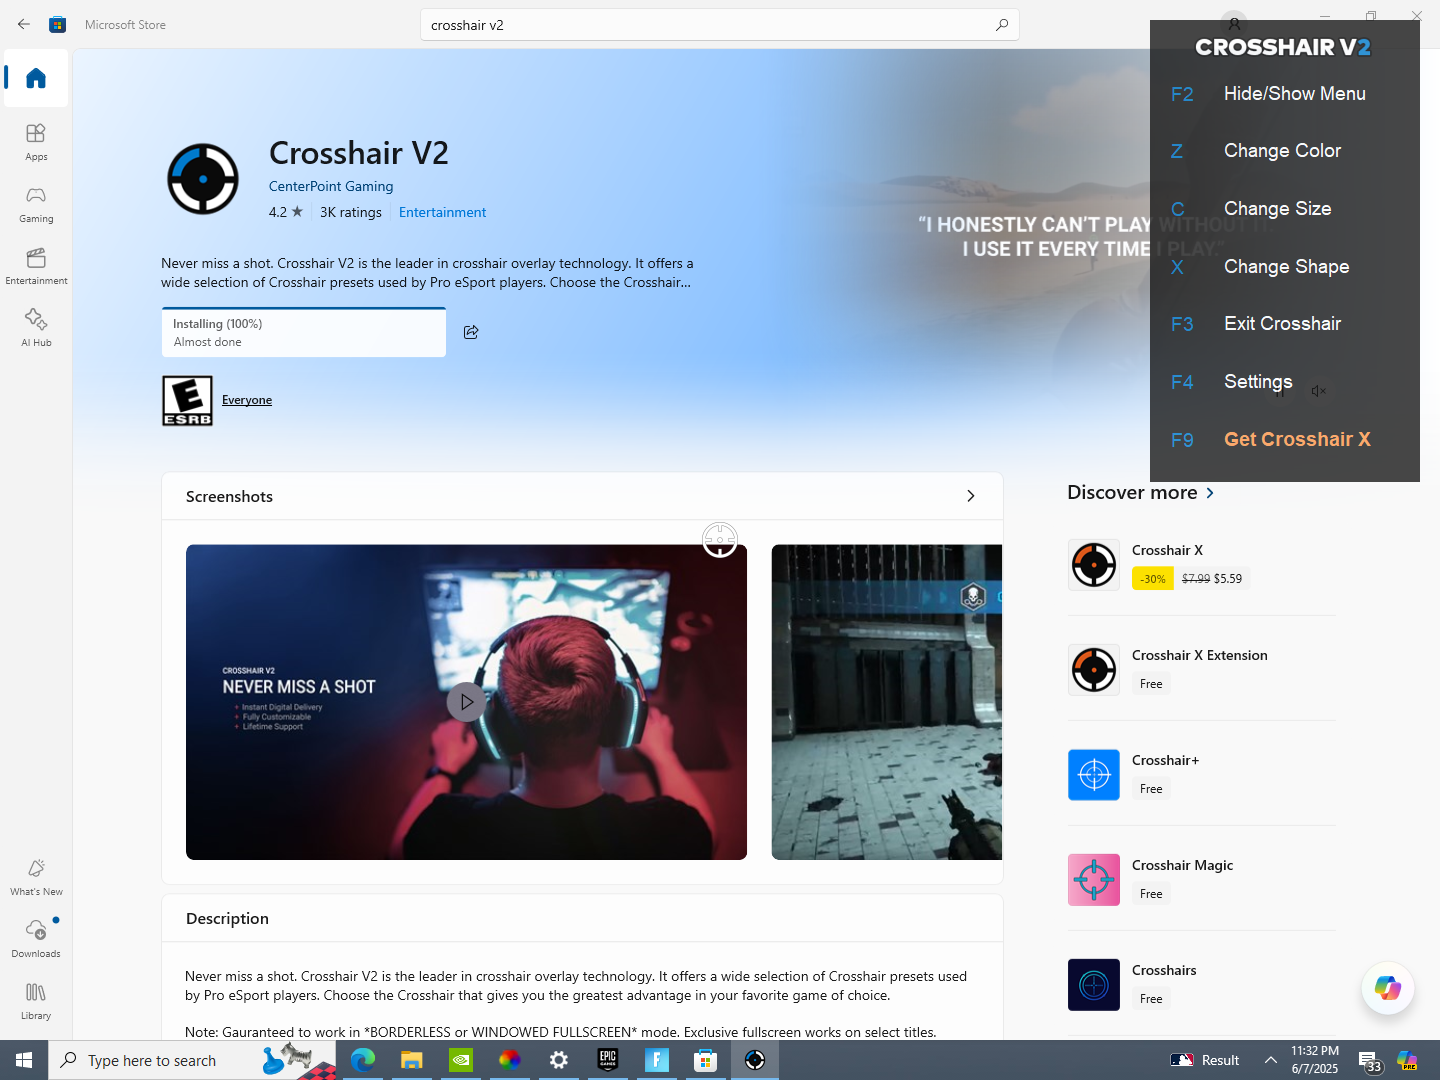Open the clock showing 11:32 PM
This screenshot has height=1080, width=1440.
pos(1315,1060)
